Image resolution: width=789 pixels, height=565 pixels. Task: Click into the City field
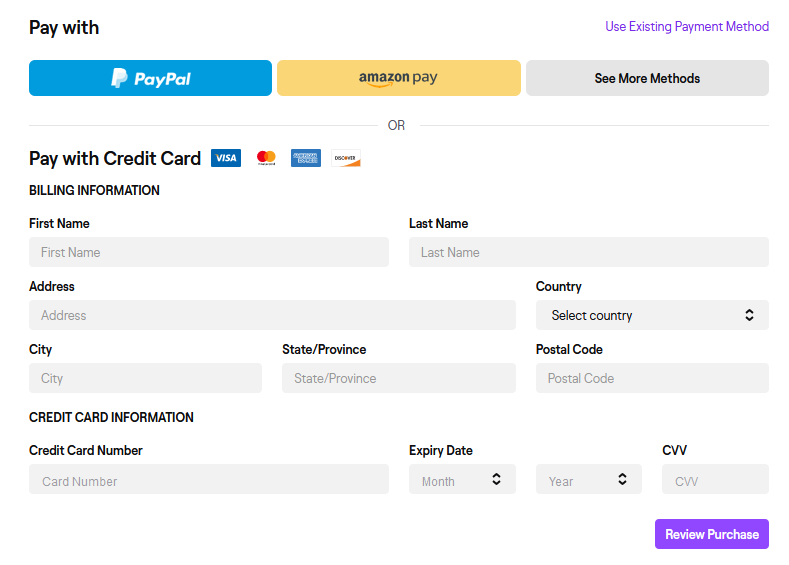[145, 378]
